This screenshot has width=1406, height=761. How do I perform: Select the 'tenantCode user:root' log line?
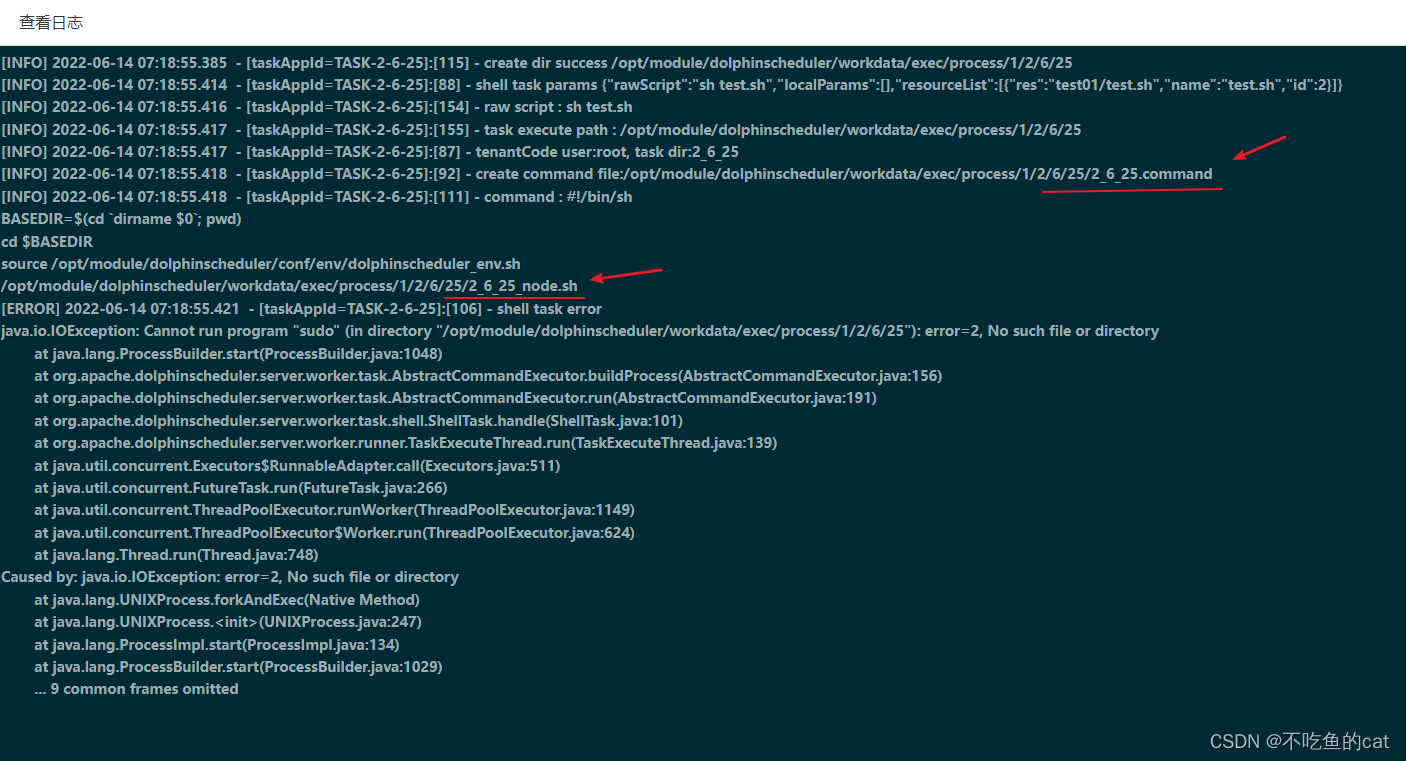click(x=370, y=152)
